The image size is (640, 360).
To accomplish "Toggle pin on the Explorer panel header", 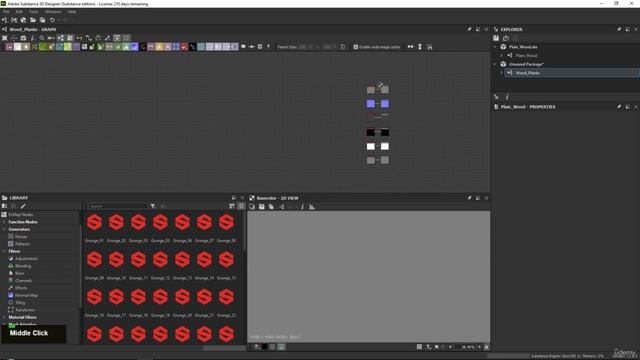I will pos(619,29).
